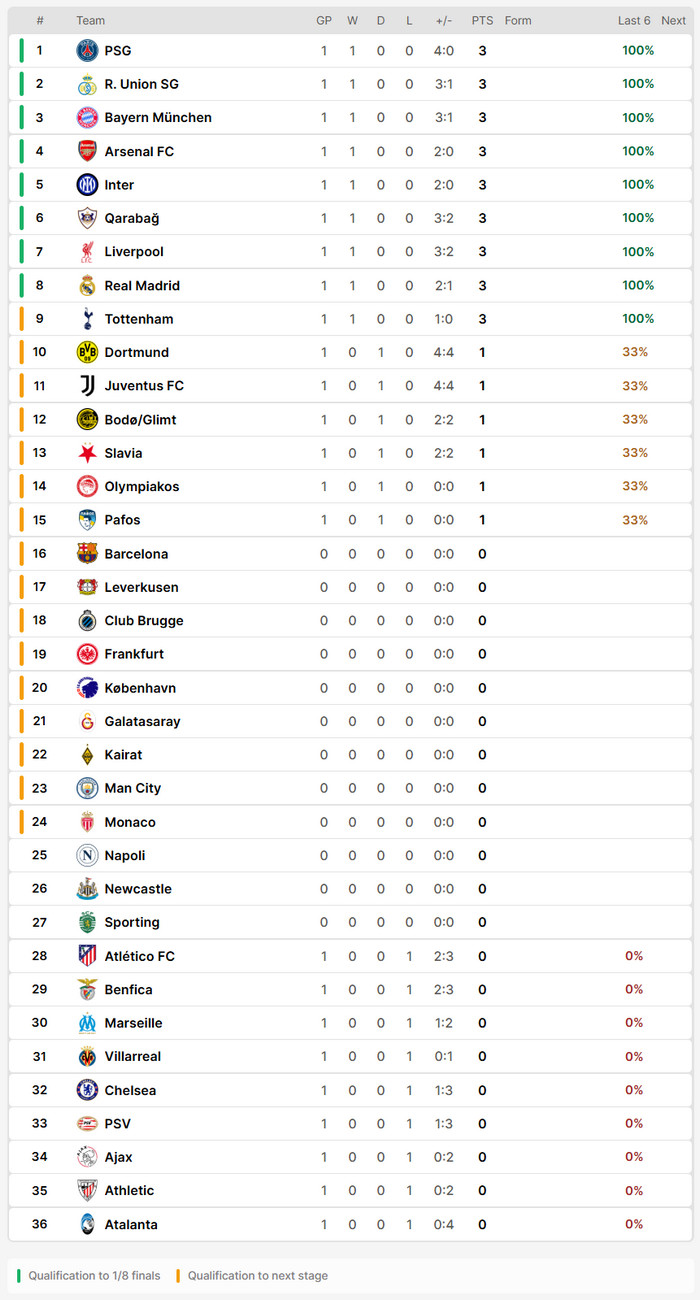
Task: Open the Liverpool team page link
Action: coord(134,252)
